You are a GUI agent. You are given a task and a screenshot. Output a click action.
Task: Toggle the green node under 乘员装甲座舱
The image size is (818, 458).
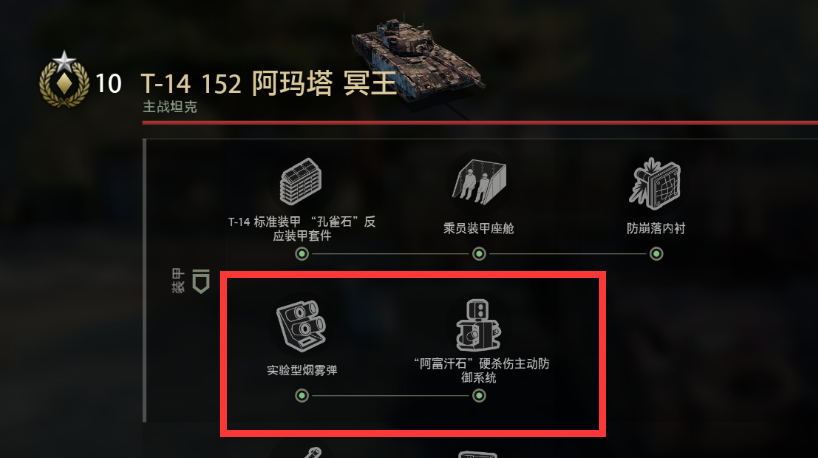479,254
